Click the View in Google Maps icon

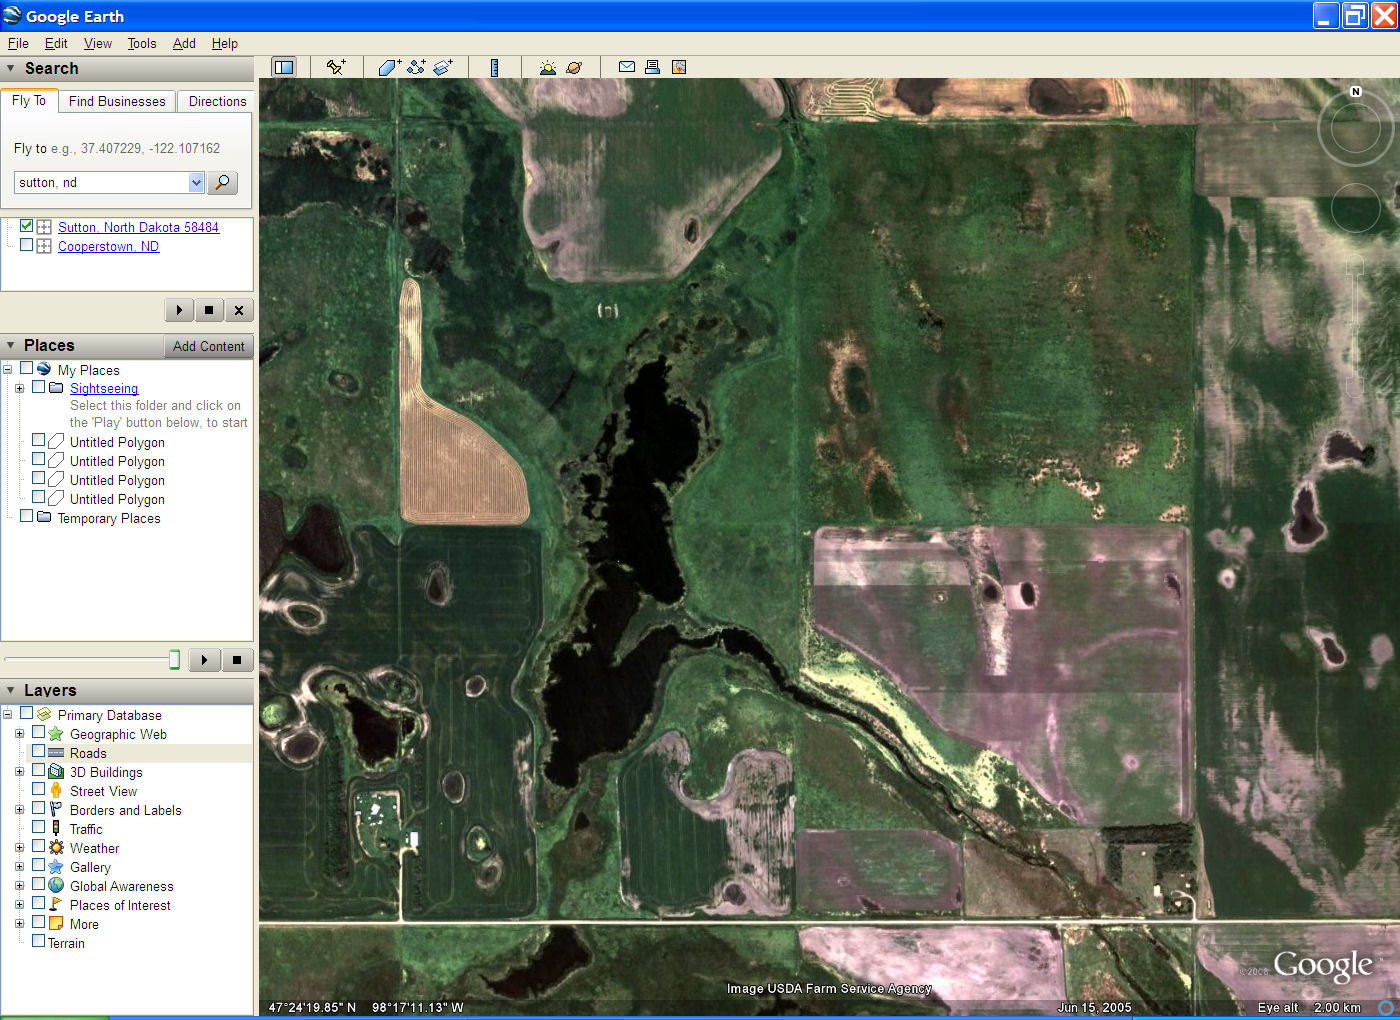[679, 67]
